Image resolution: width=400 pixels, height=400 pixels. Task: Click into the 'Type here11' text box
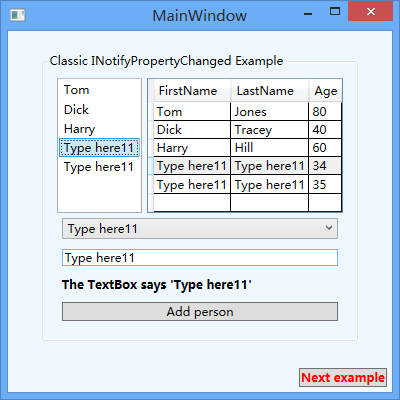200,258
